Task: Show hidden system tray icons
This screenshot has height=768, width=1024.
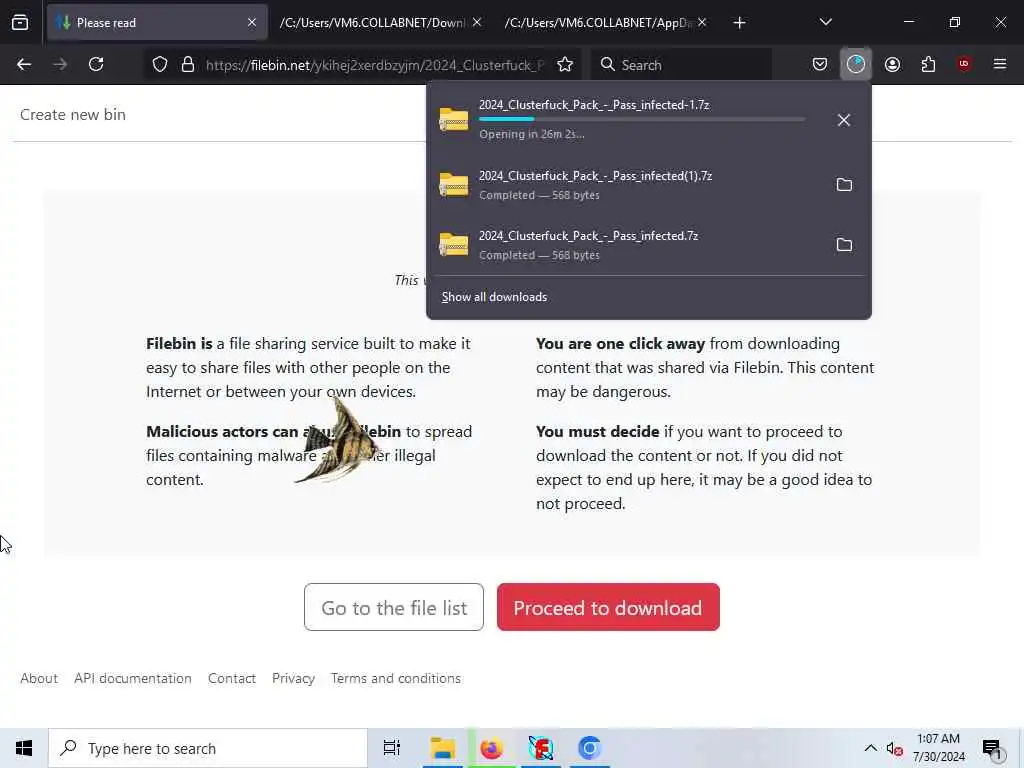Action: tap(871, 748)
